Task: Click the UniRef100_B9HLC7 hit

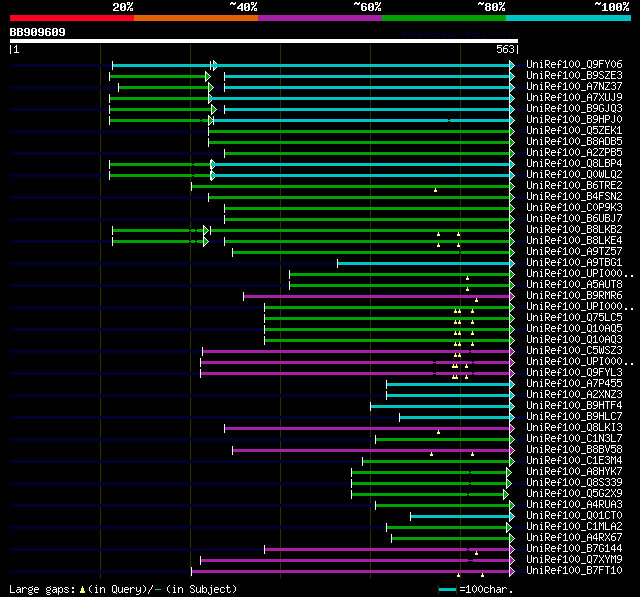Action: coord(574,417)
